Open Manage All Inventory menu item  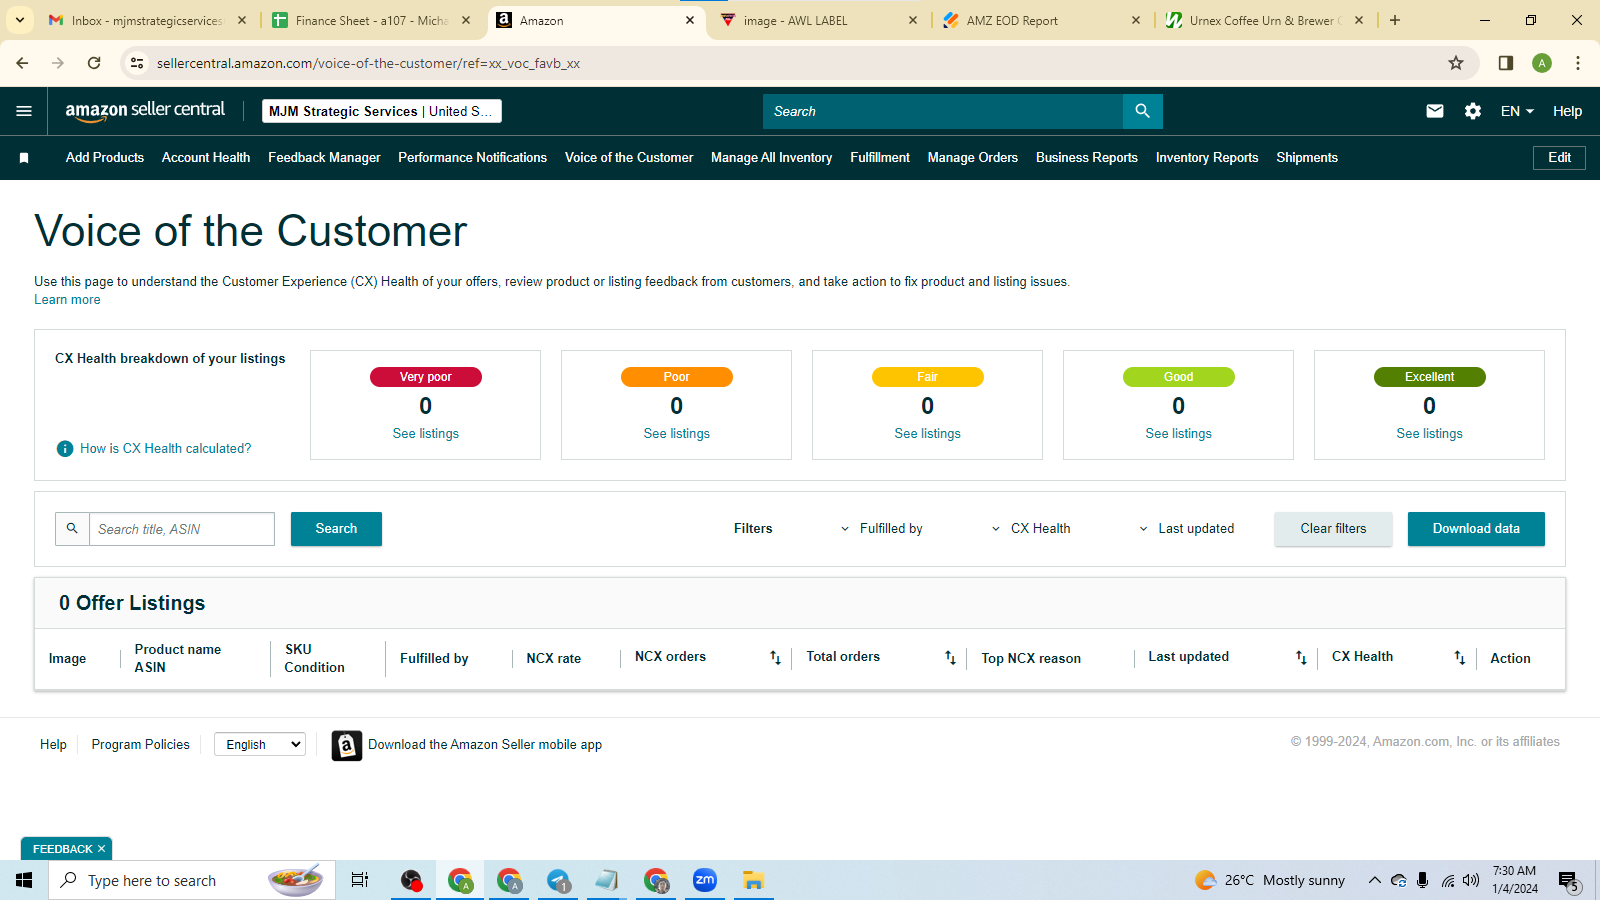(x=771, y=158)
